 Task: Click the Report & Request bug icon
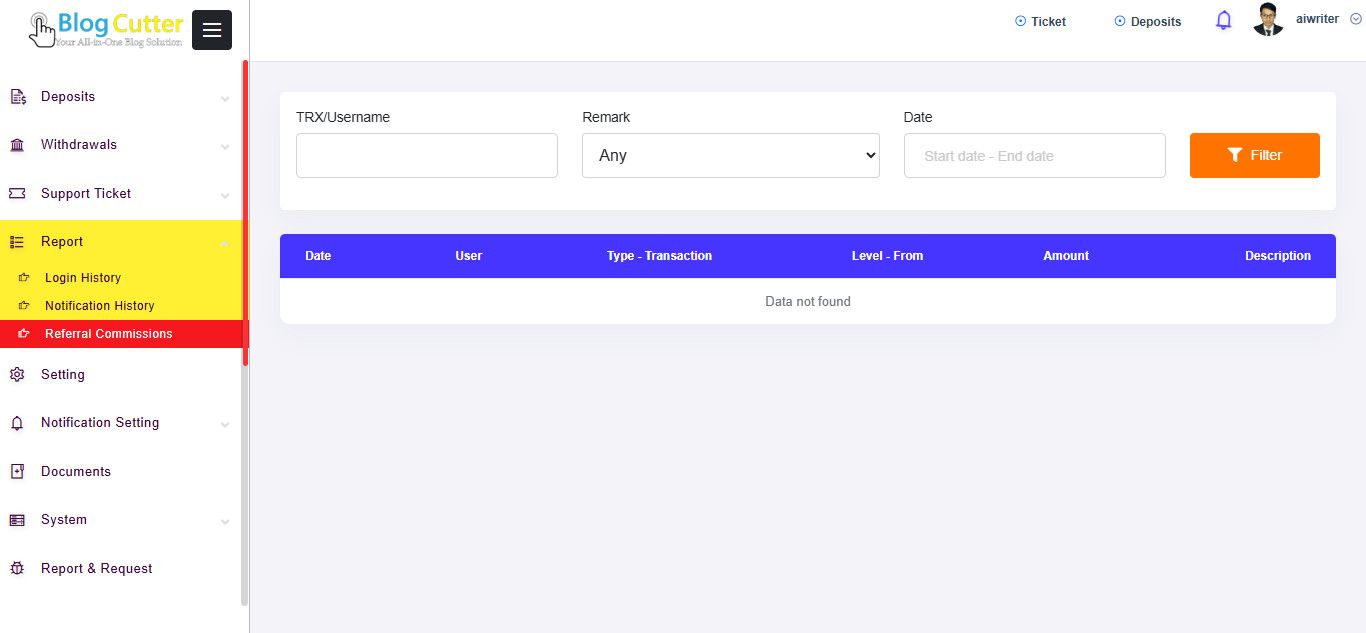pos(17,569)
